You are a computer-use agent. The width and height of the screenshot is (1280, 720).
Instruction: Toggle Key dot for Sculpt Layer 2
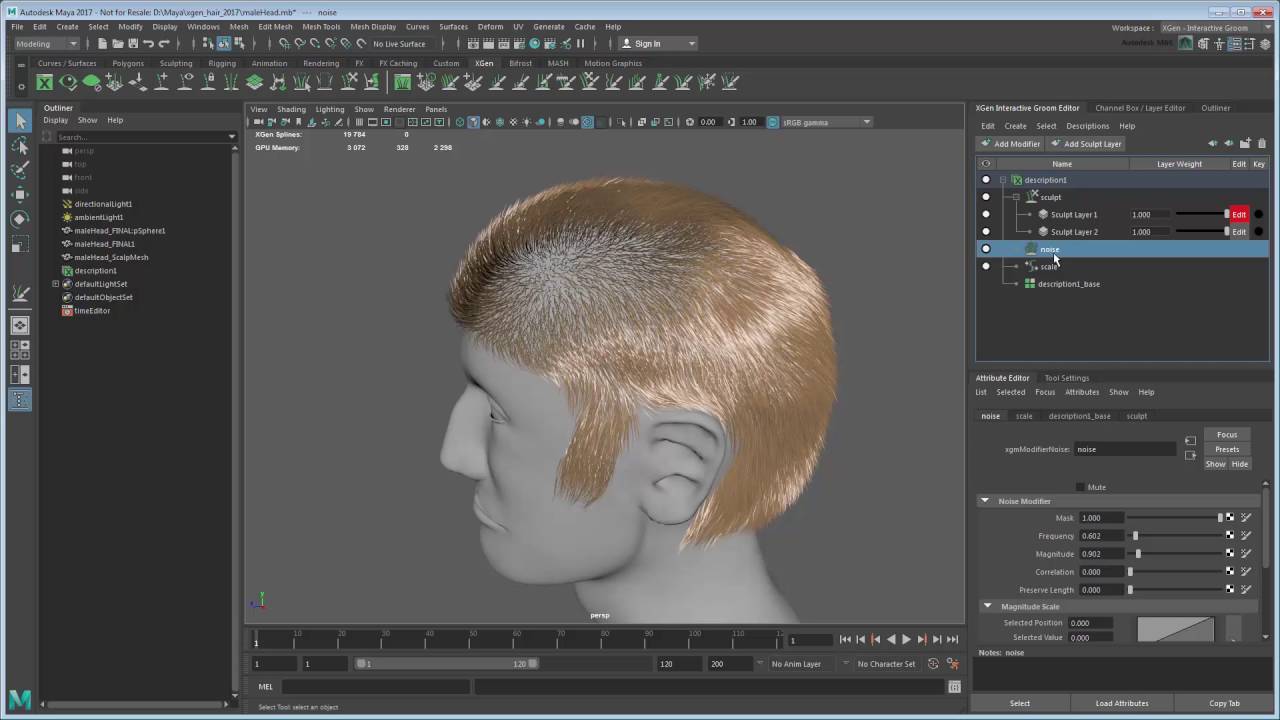[1258, 232]
